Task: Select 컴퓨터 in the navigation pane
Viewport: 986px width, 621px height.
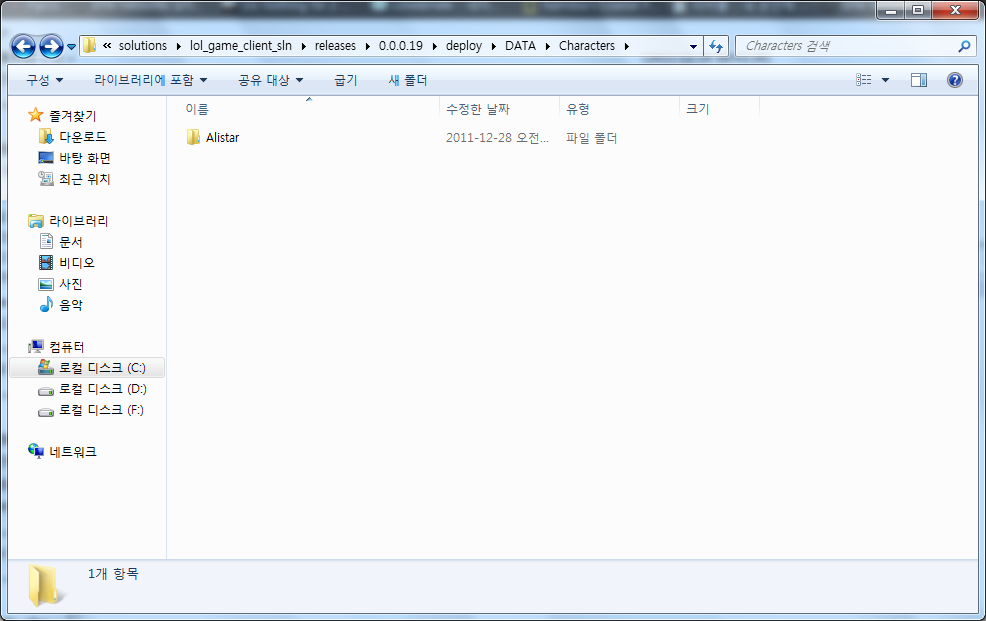Action: coord(67,346)
